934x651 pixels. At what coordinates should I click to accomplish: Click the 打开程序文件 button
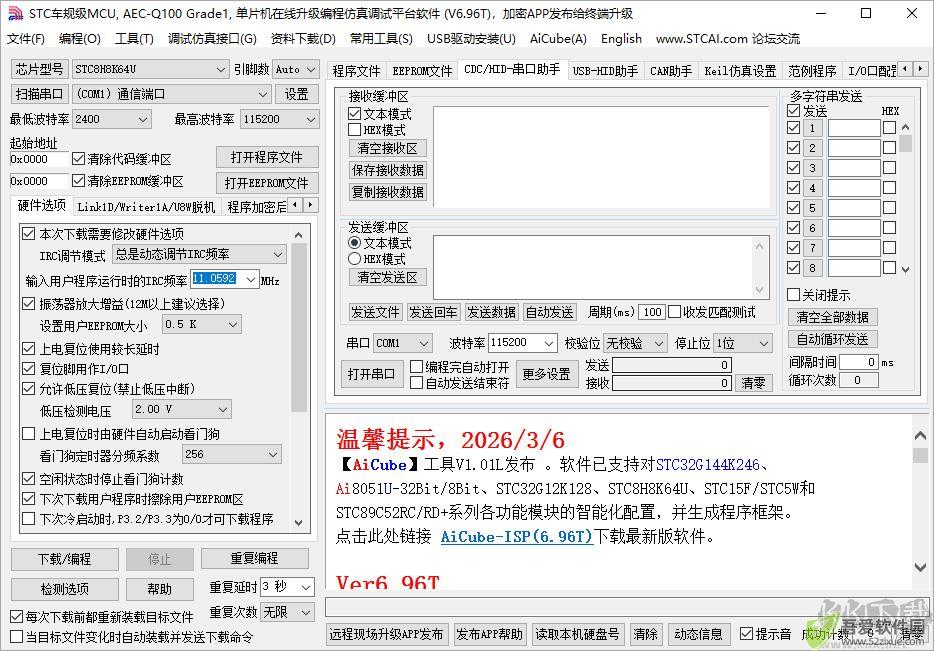[267, 157]
